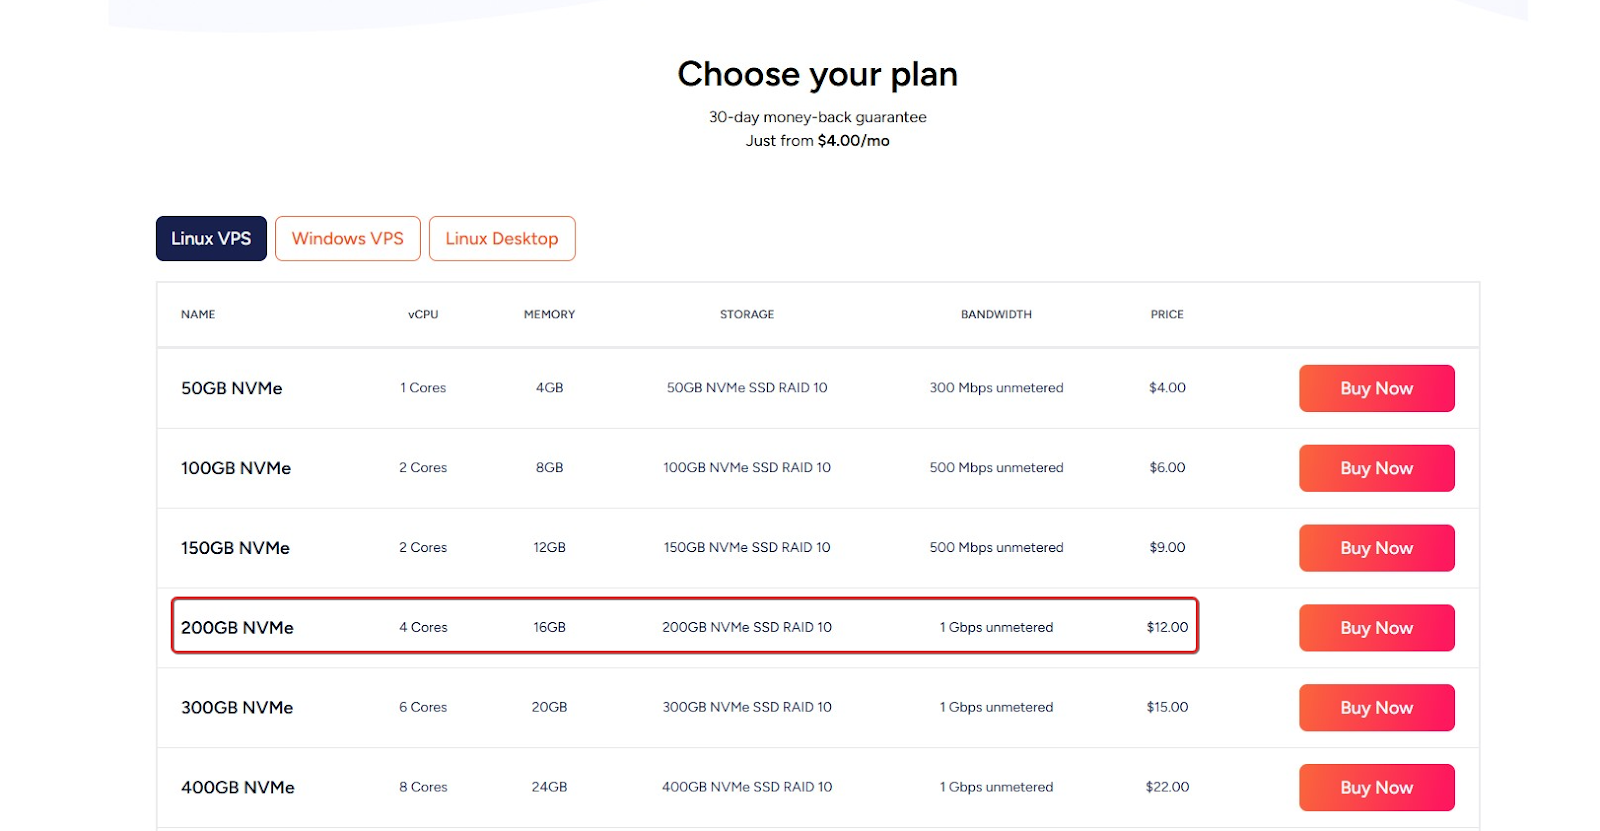Screen dimensions: 1600x831
Task: Select the Linux VPS tab
Action: (x=210, y=238)
